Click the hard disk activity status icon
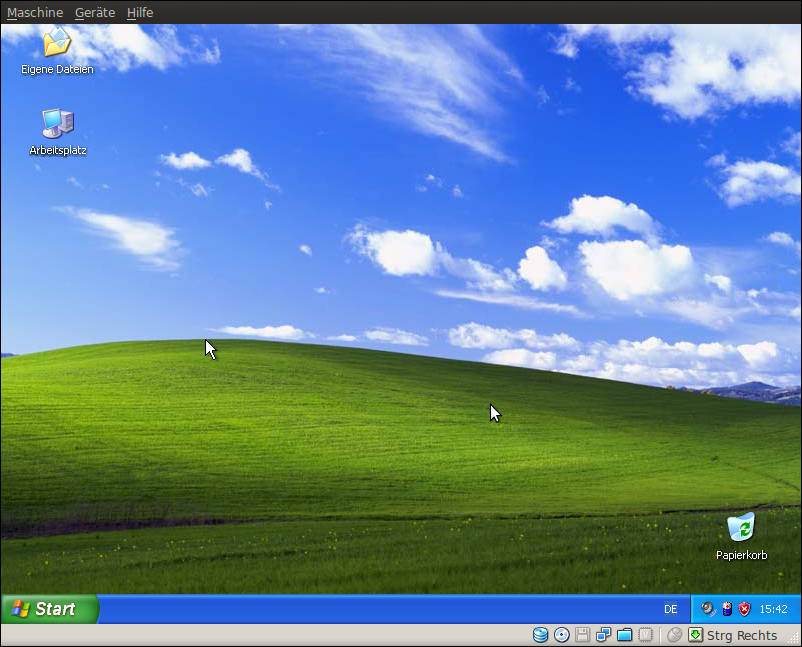Image resolution: width=802 pixels, height=647 pixels. coord(541,635)
